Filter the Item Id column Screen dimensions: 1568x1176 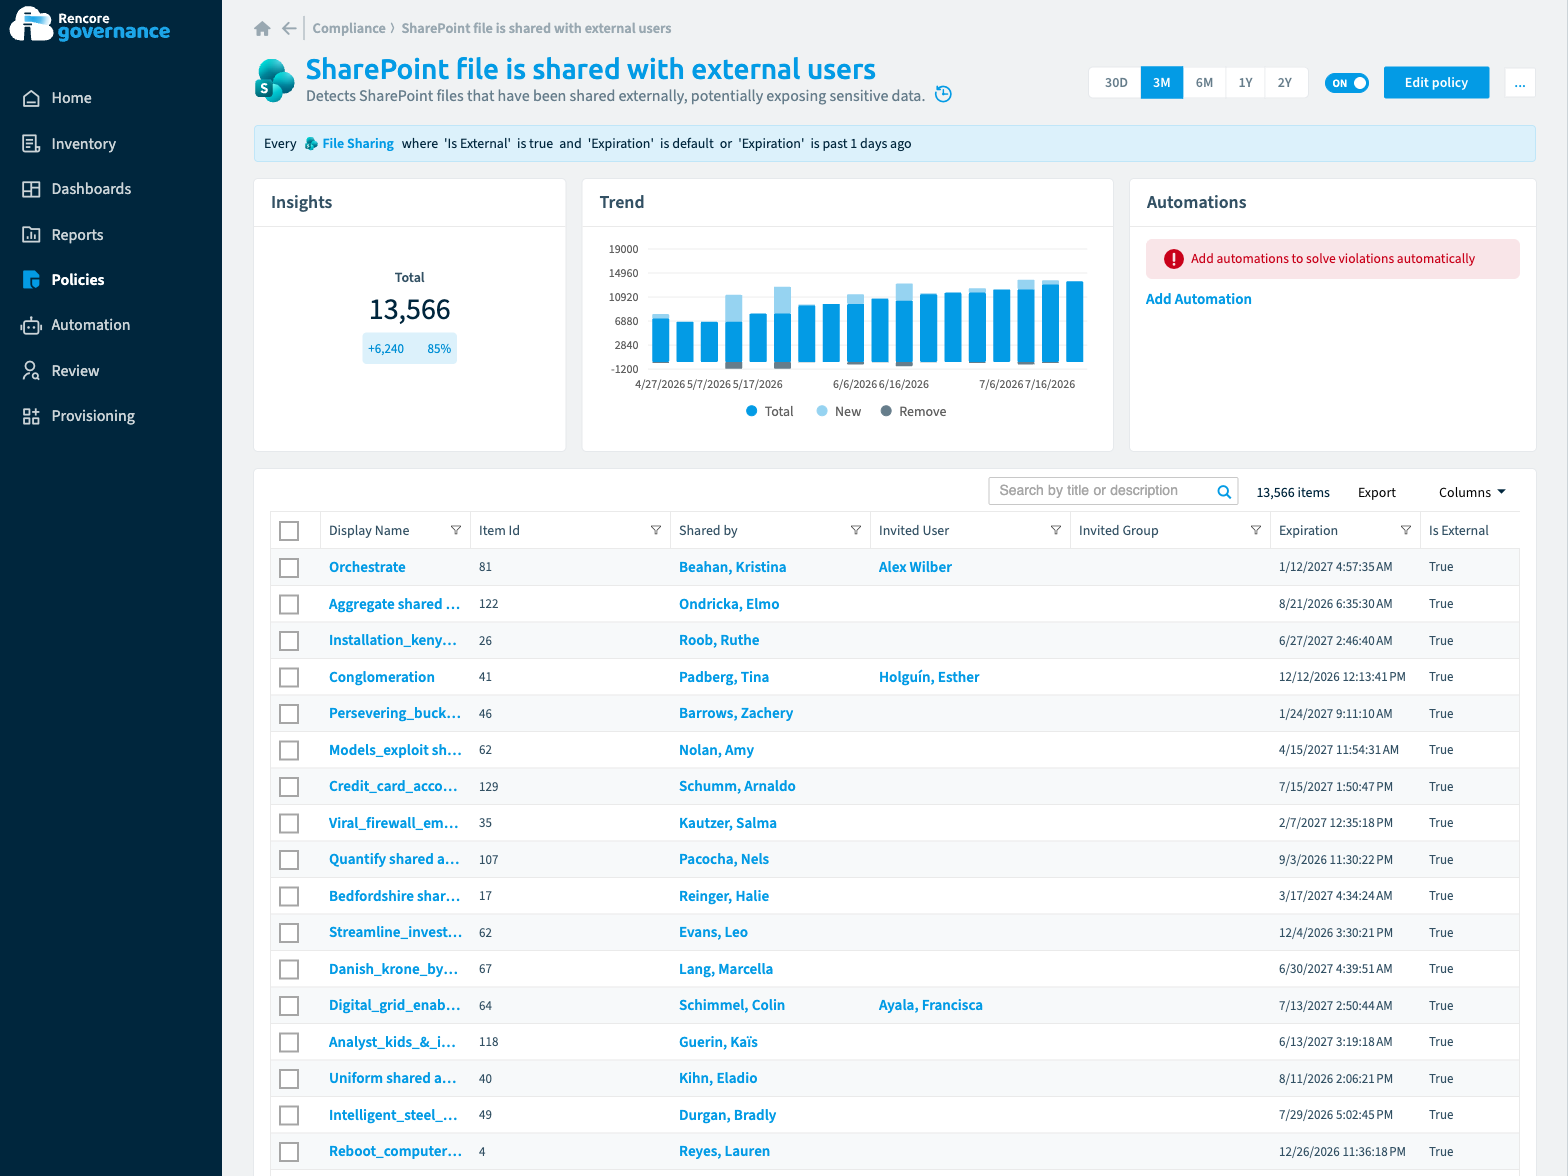click(x=656, y=530)
